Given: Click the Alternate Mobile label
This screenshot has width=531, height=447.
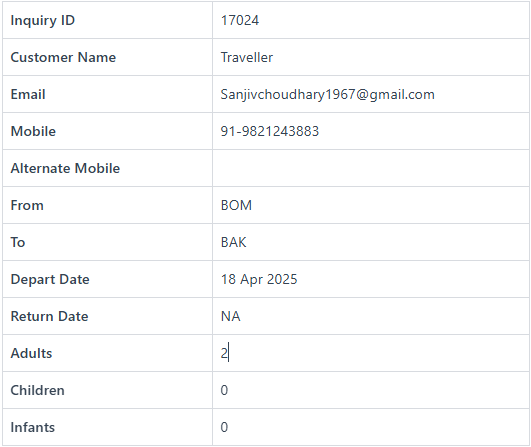Looking at the screenshot, I should pyautogui.click(x=65, y=168).
